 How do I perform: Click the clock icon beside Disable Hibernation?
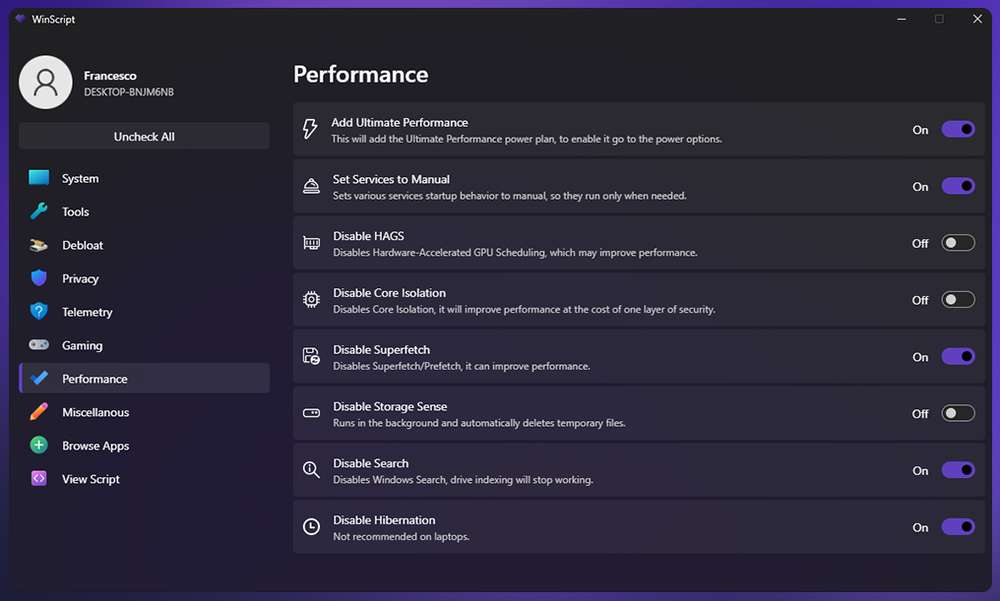[311, 527]
